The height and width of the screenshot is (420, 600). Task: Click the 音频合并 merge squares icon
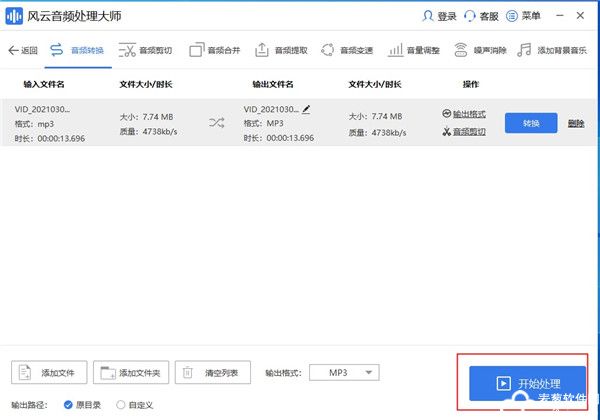point(197,50)
